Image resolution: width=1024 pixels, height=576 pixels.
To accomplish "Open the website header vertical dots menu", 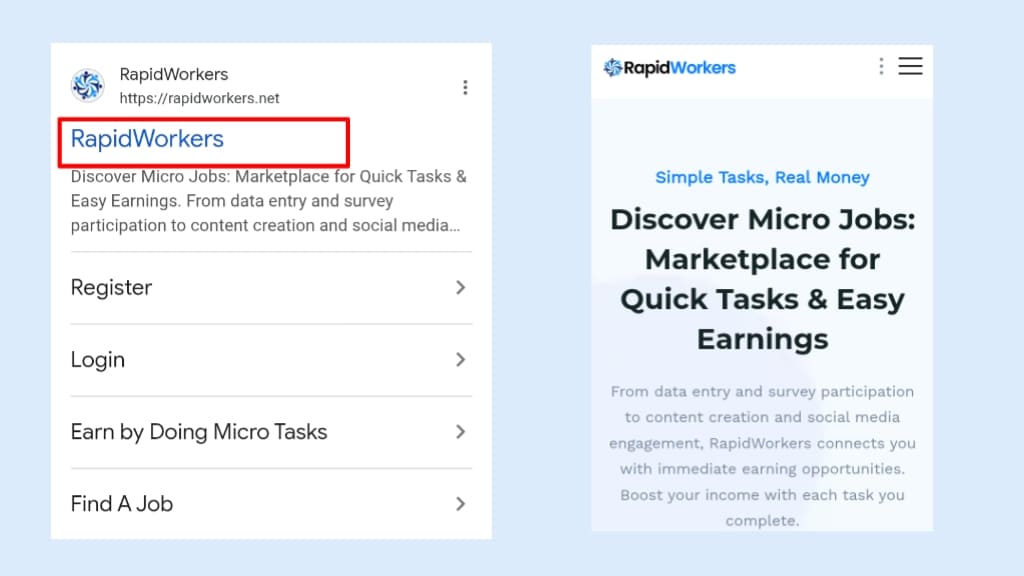I will pos(881,66).
